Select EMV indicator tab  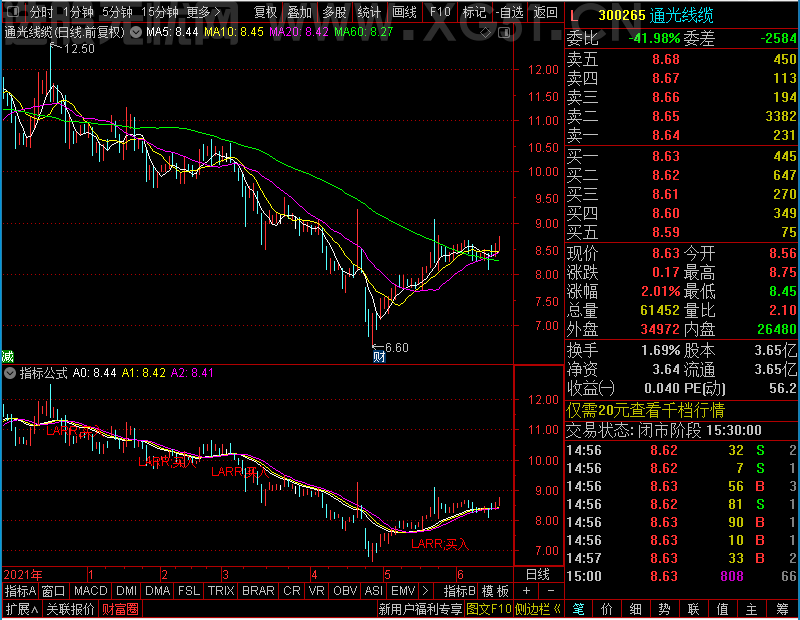coord(403,591)
